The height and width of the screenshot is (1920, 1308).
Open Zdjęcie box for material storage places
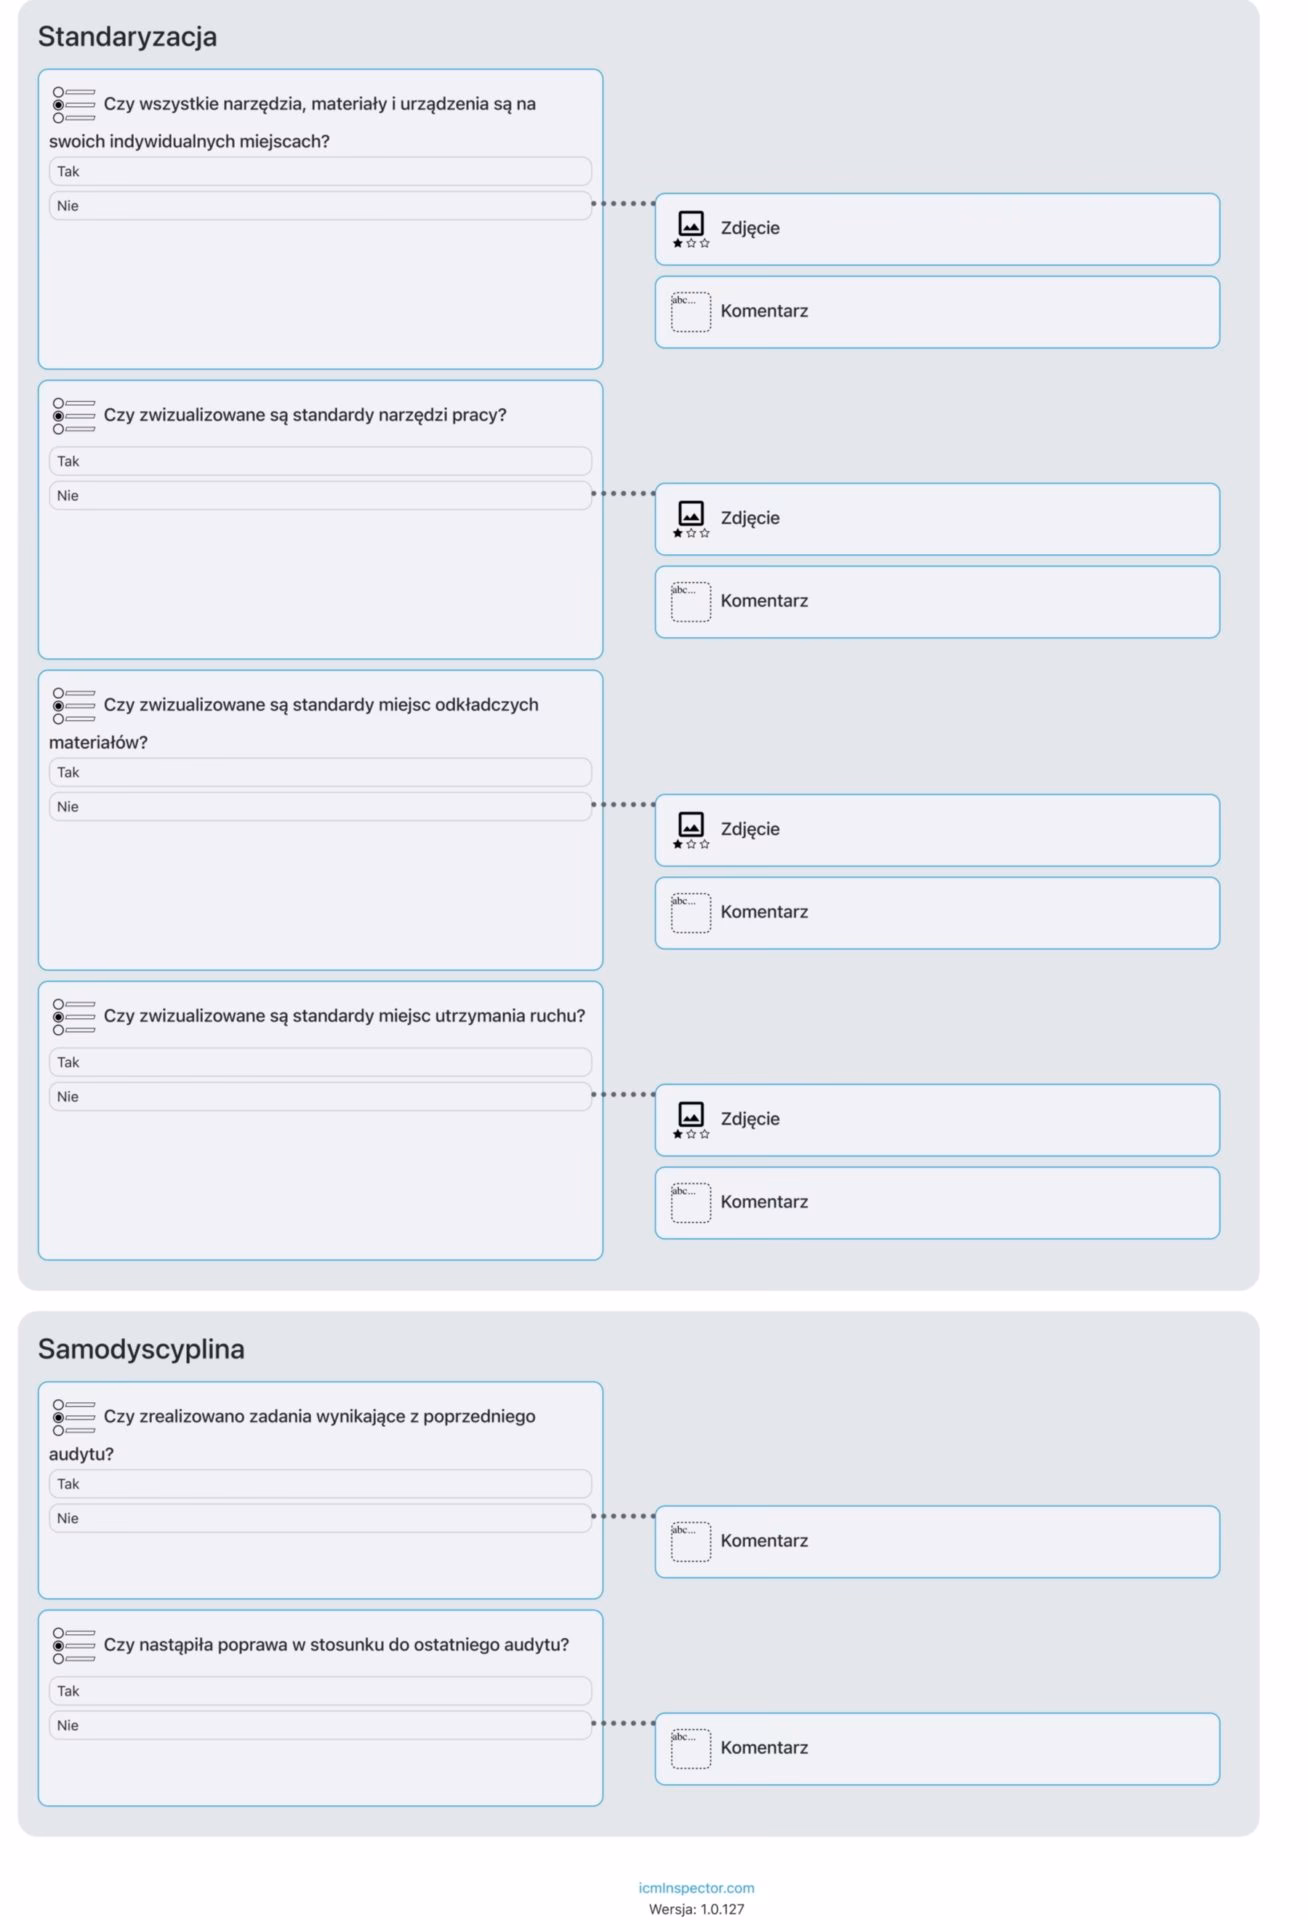936,830
